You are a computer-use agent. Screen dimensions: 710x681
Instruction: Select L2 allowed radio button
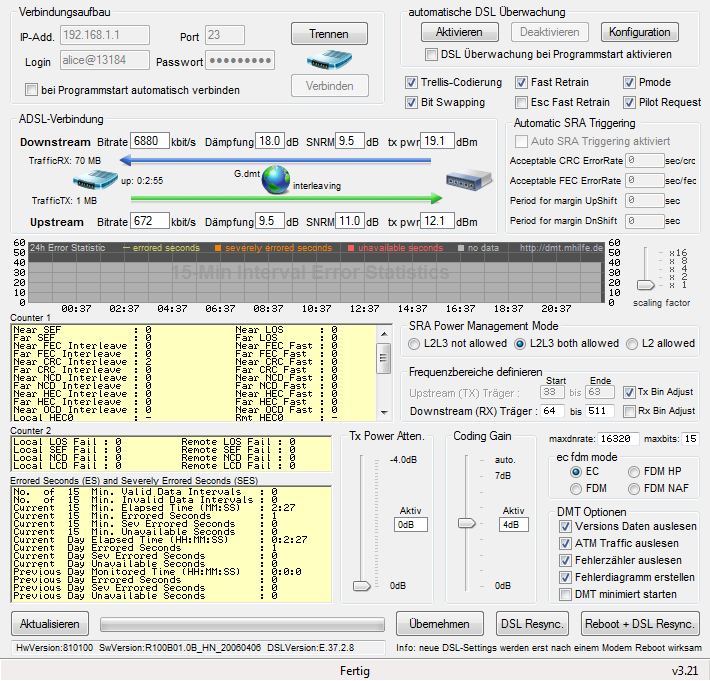(632, 344)
